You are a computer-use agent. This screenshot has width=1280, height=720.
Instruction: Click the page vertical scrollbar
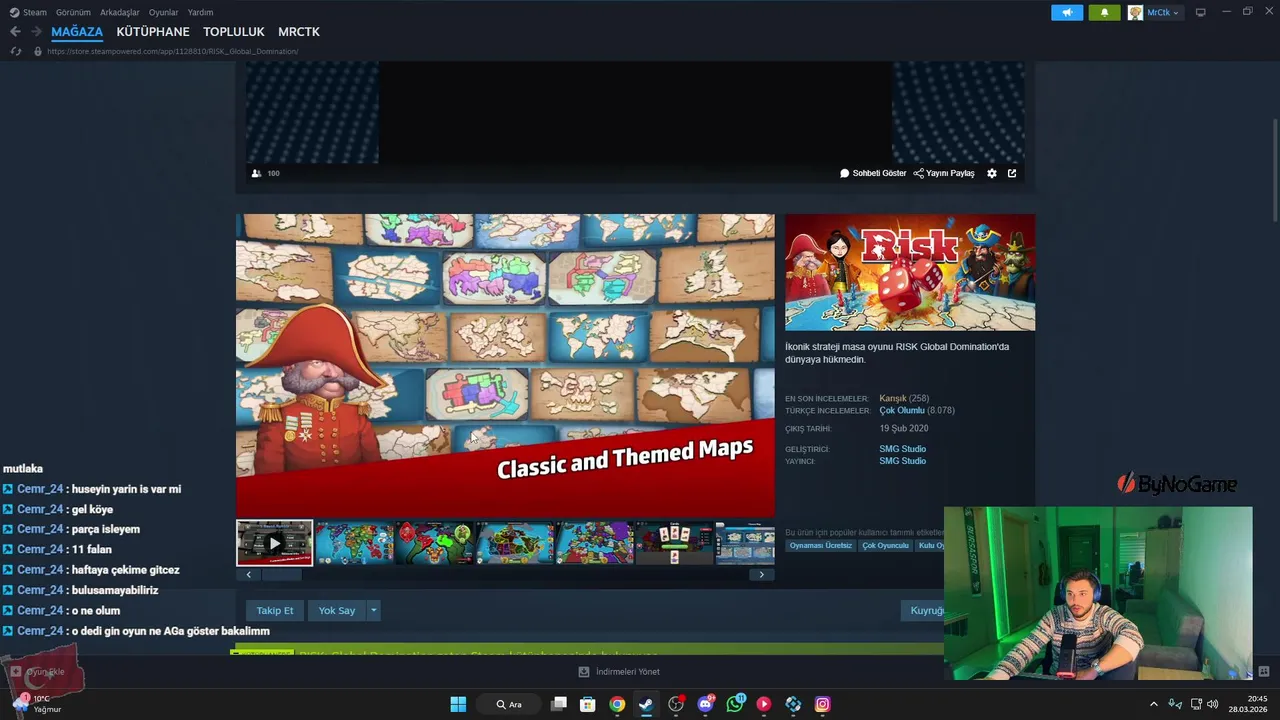(x=1275, y=170)
